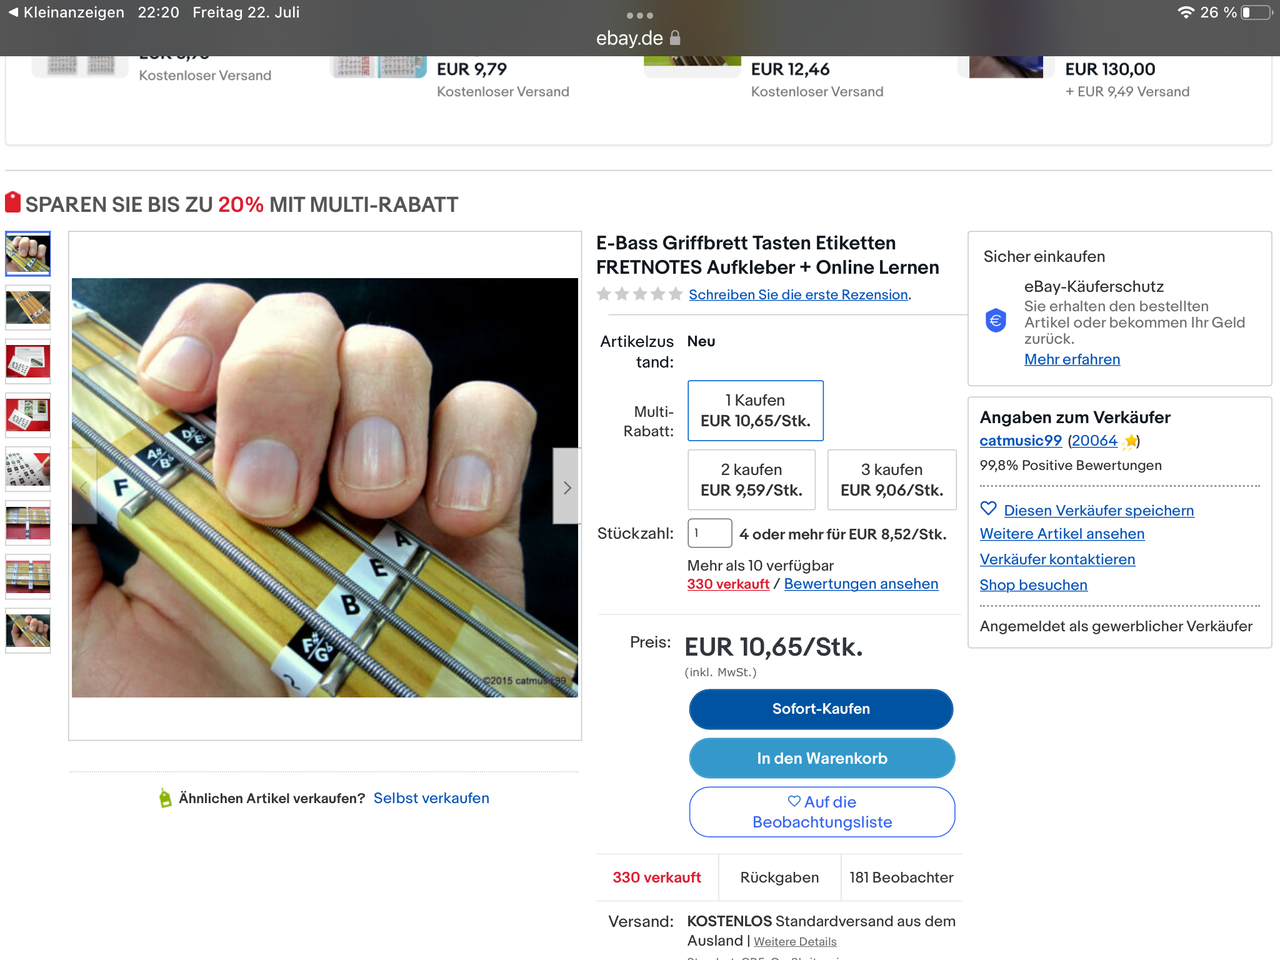Show next product image with right chevron
Viewport: 1280px width, 960px height.
coord(567,487)
